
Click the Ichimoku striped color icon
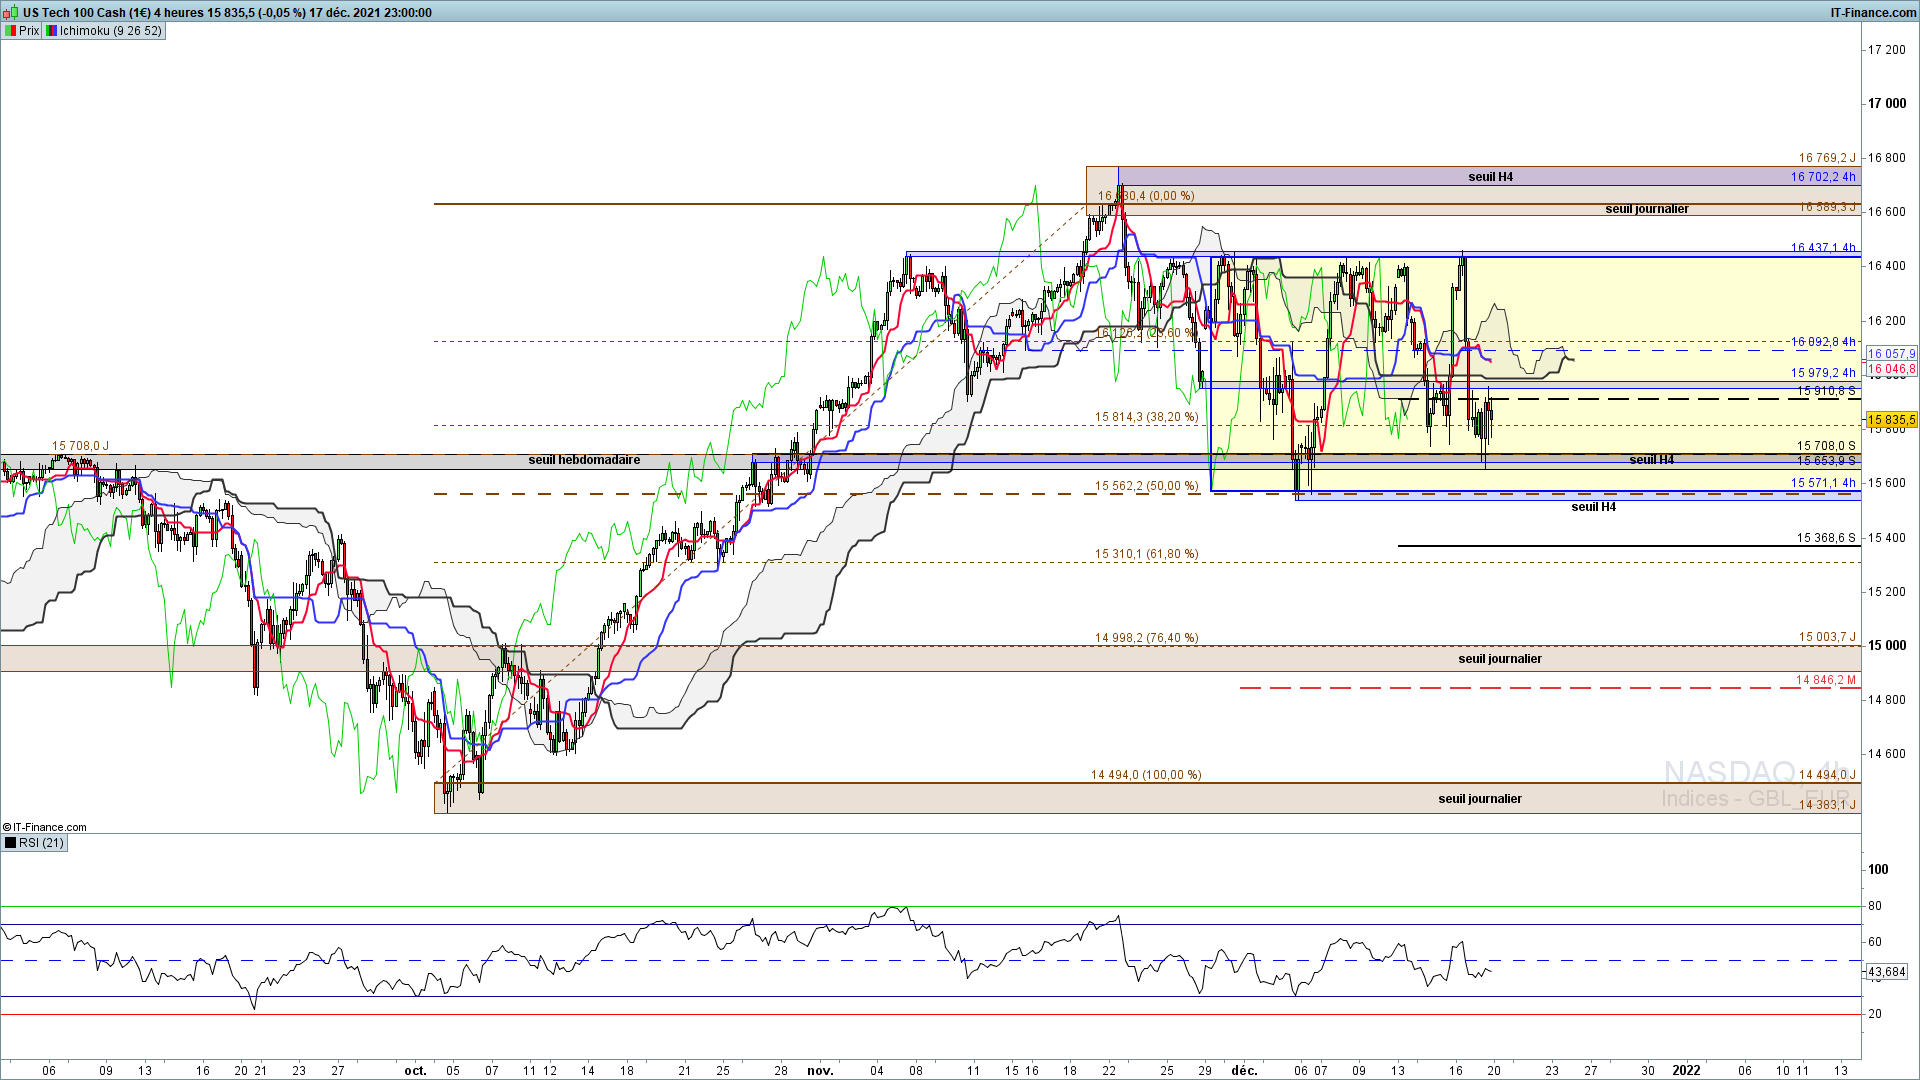pyautogui.click(x=51, y=31)
